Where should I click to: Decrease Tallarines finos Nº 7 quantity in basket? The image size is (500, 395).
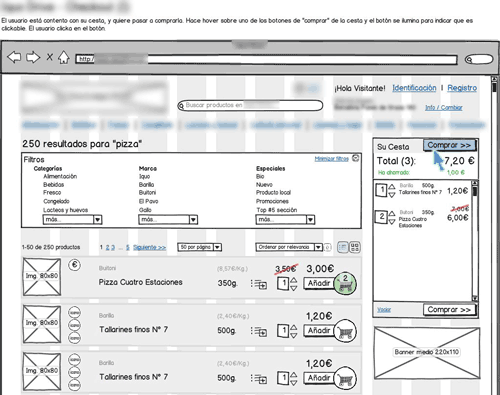click(x=392, y=194)
